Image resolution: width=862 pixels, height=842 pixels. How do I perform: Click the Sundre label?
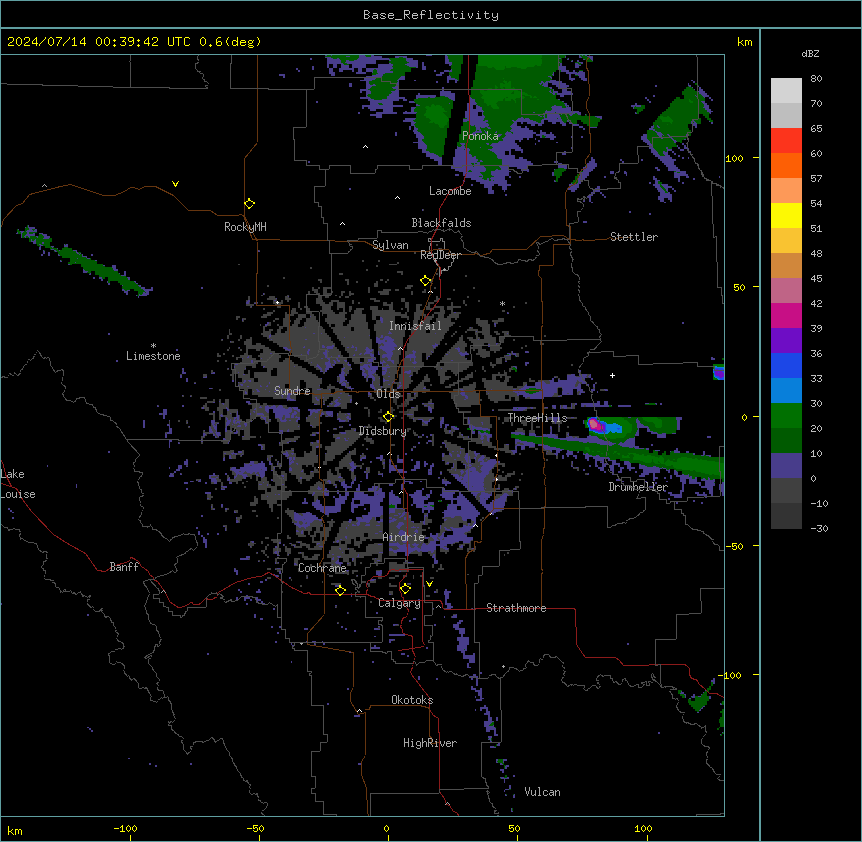click(292, 391)
